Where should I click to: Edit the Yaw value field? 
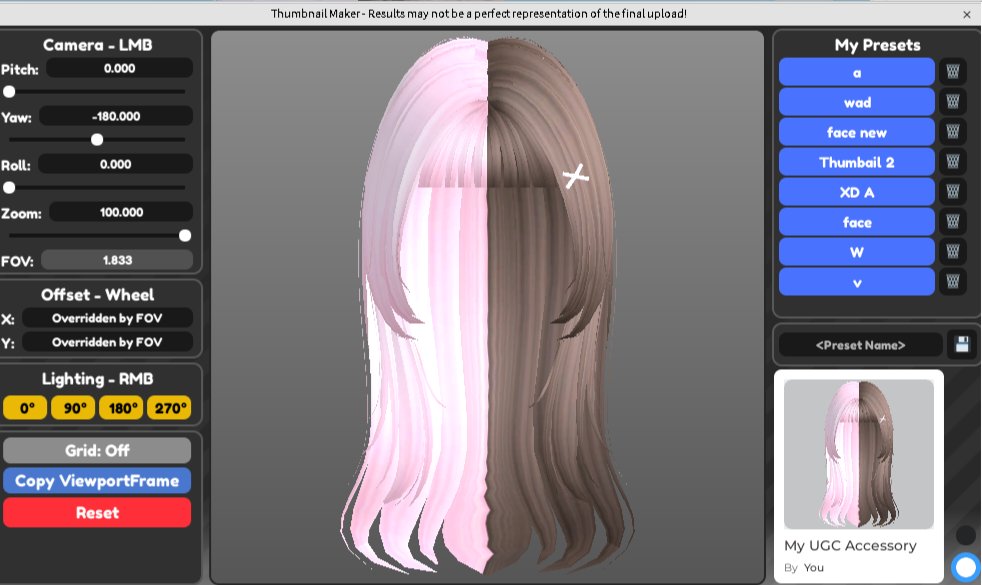tap(116, 116)
